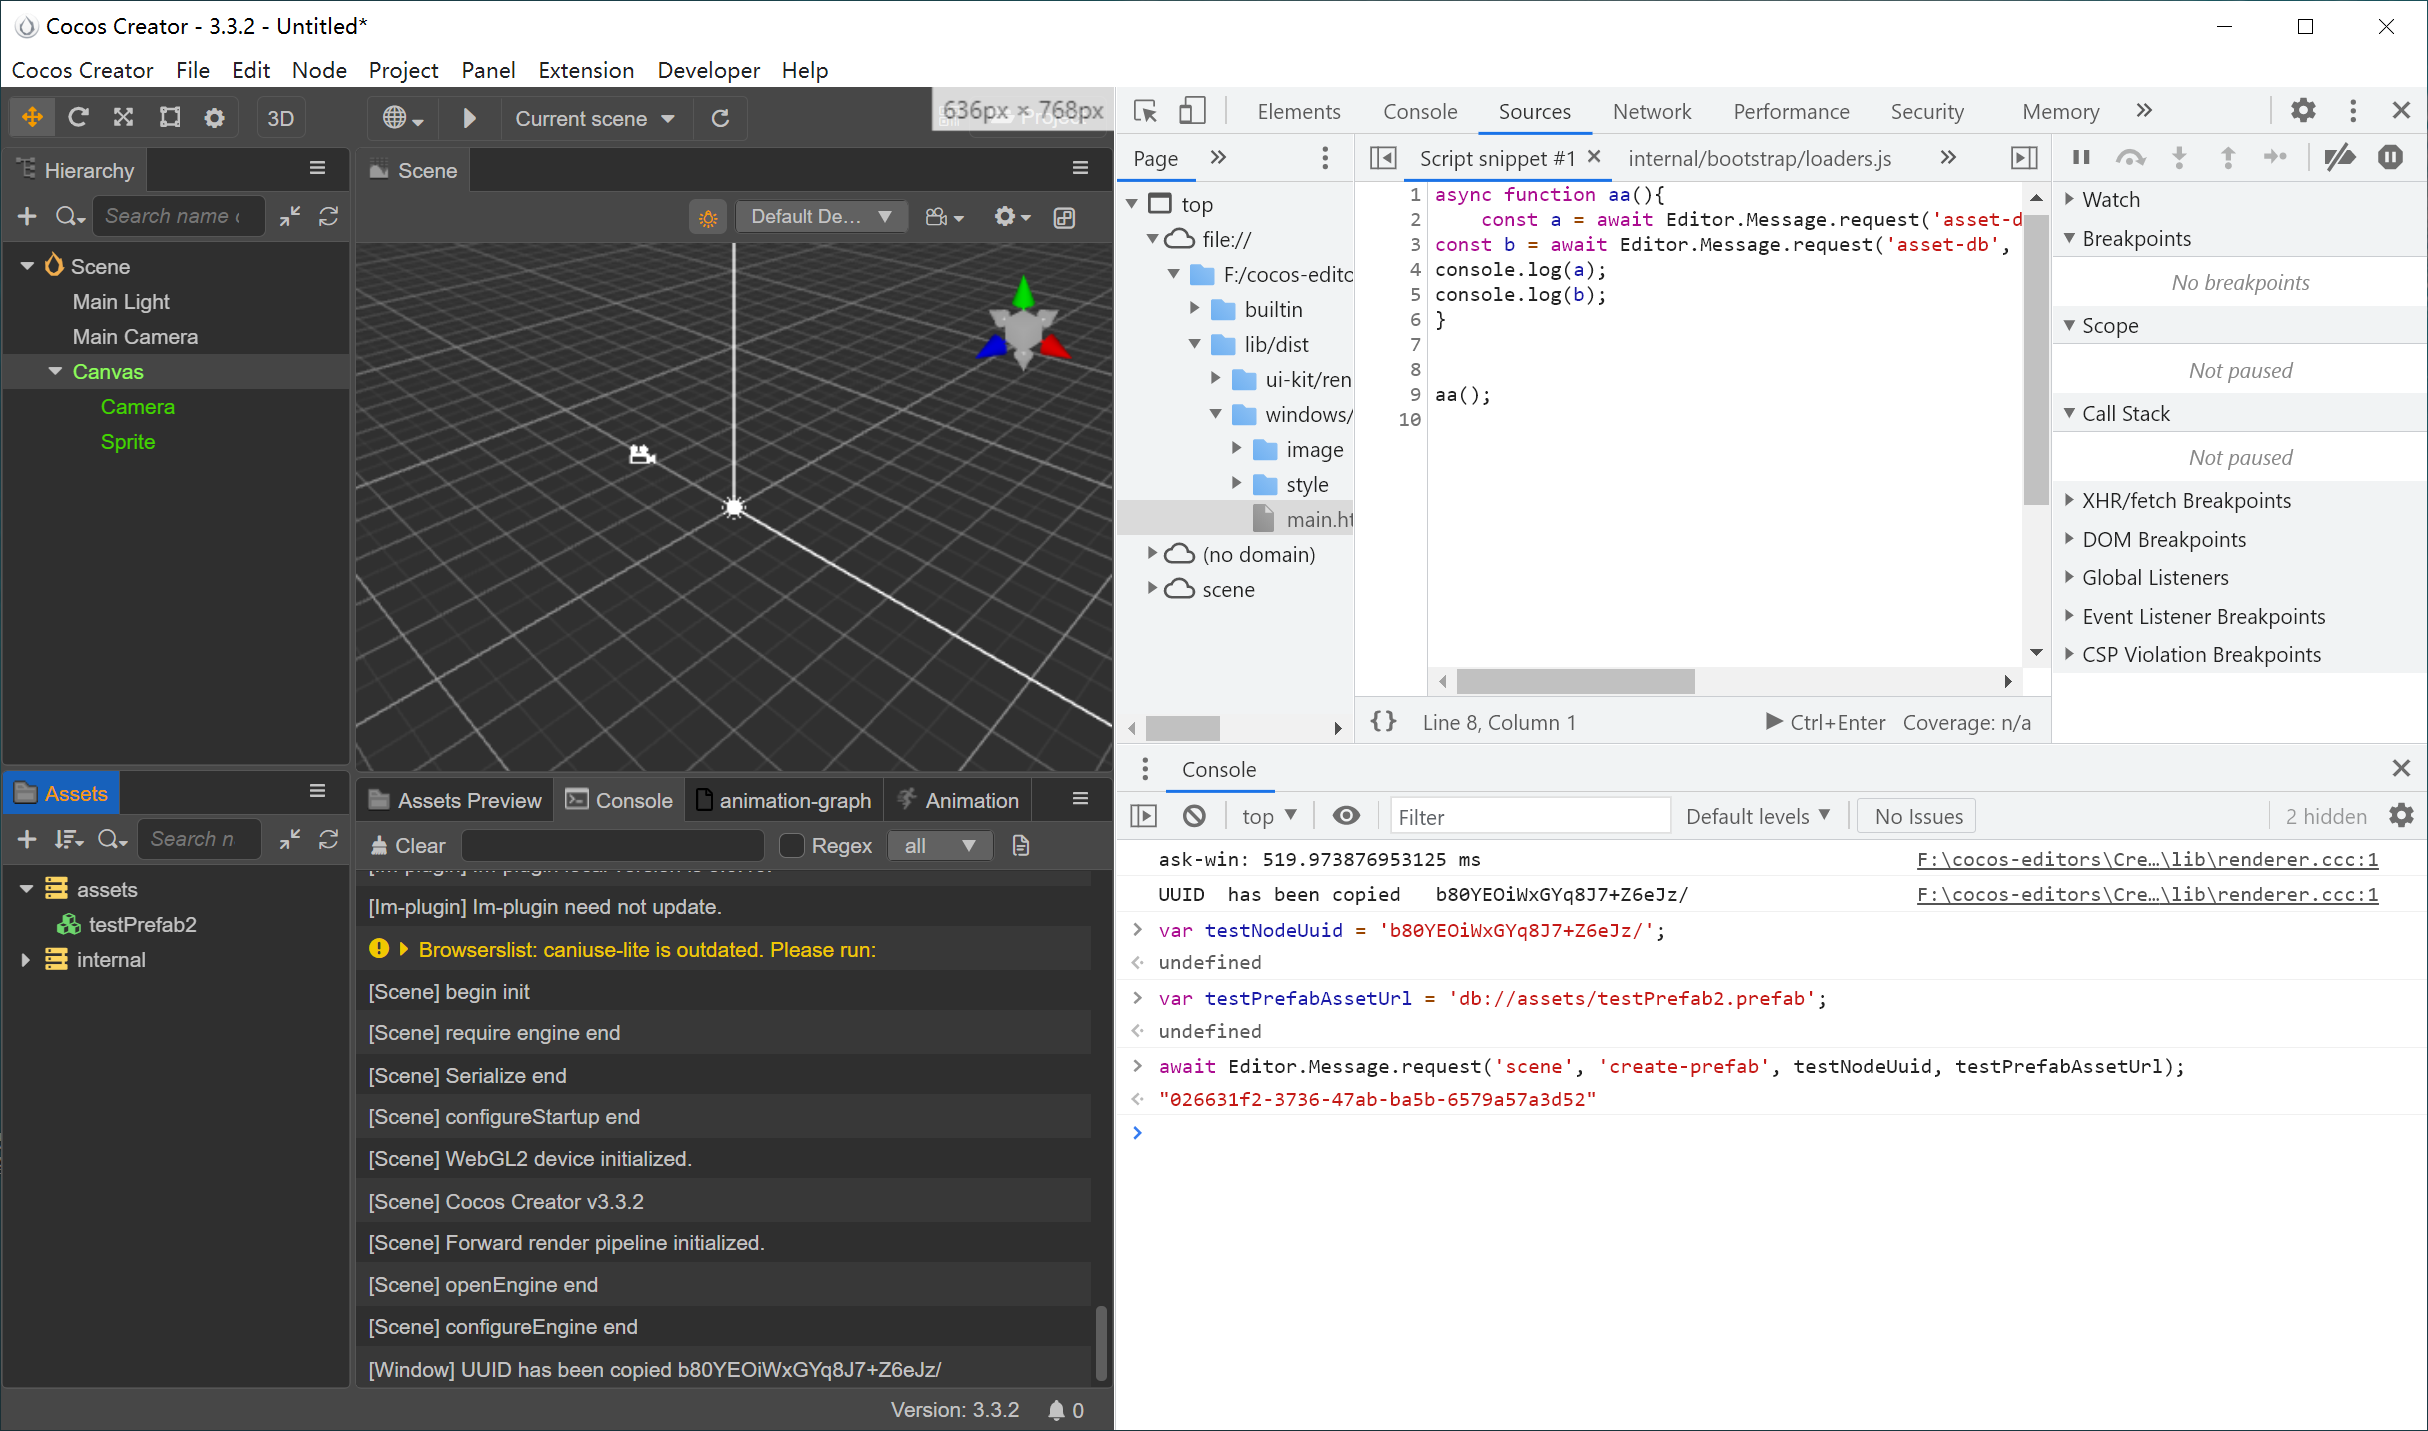The width and height of the screenshot is (2428, 1431).
Task: Click the Clear console button
Action: tap(408, 846)
